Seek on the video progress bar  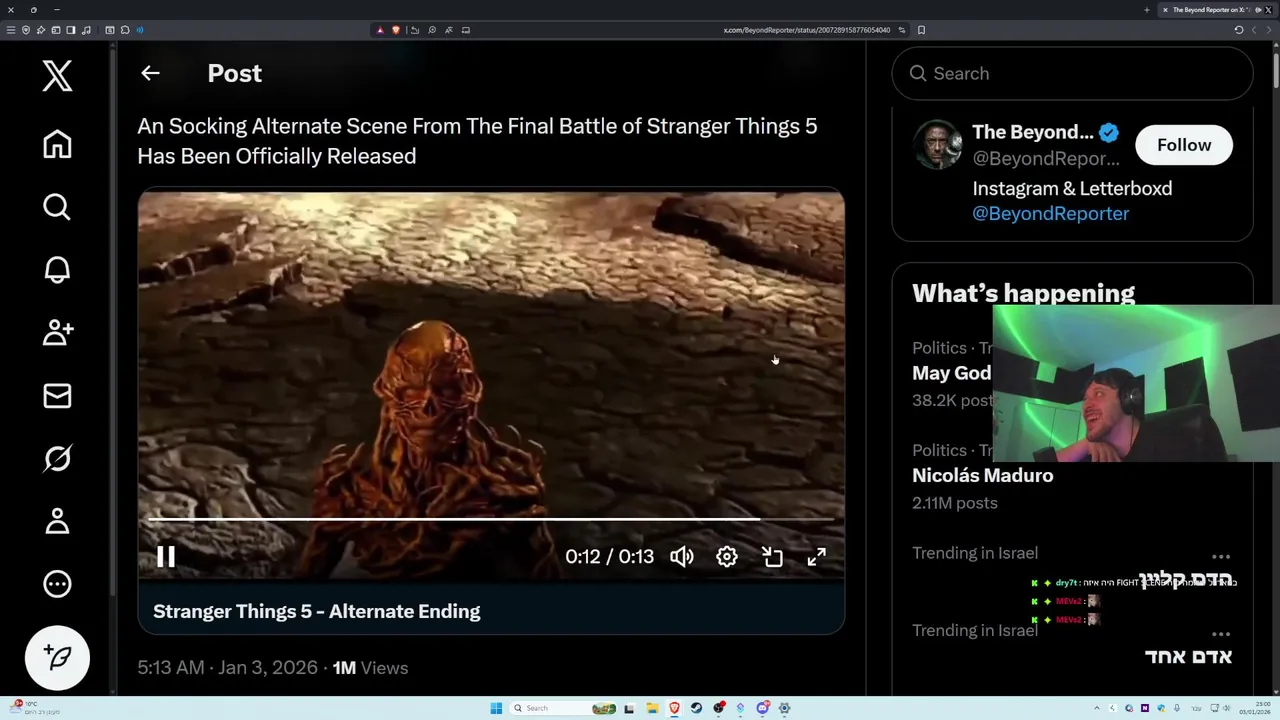tap(490, 519)
